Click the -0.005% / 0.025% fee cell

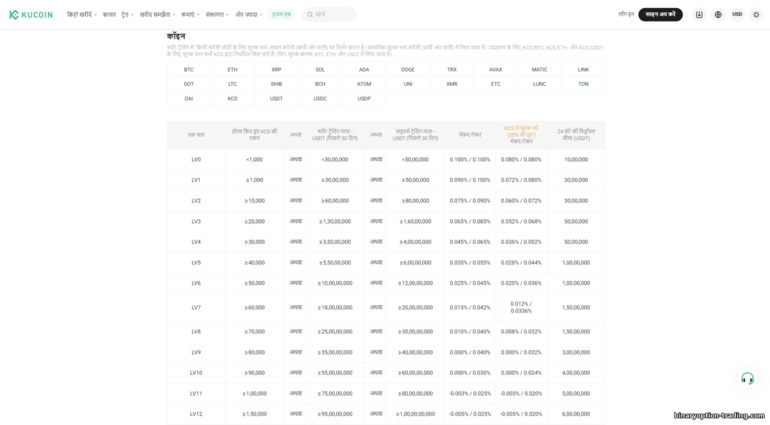470,414
